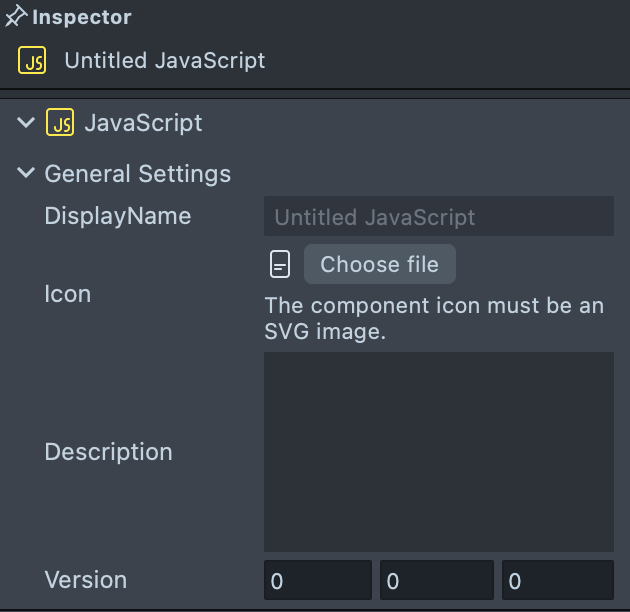
Task: Select the last Version number field
Action: [557, 581]
